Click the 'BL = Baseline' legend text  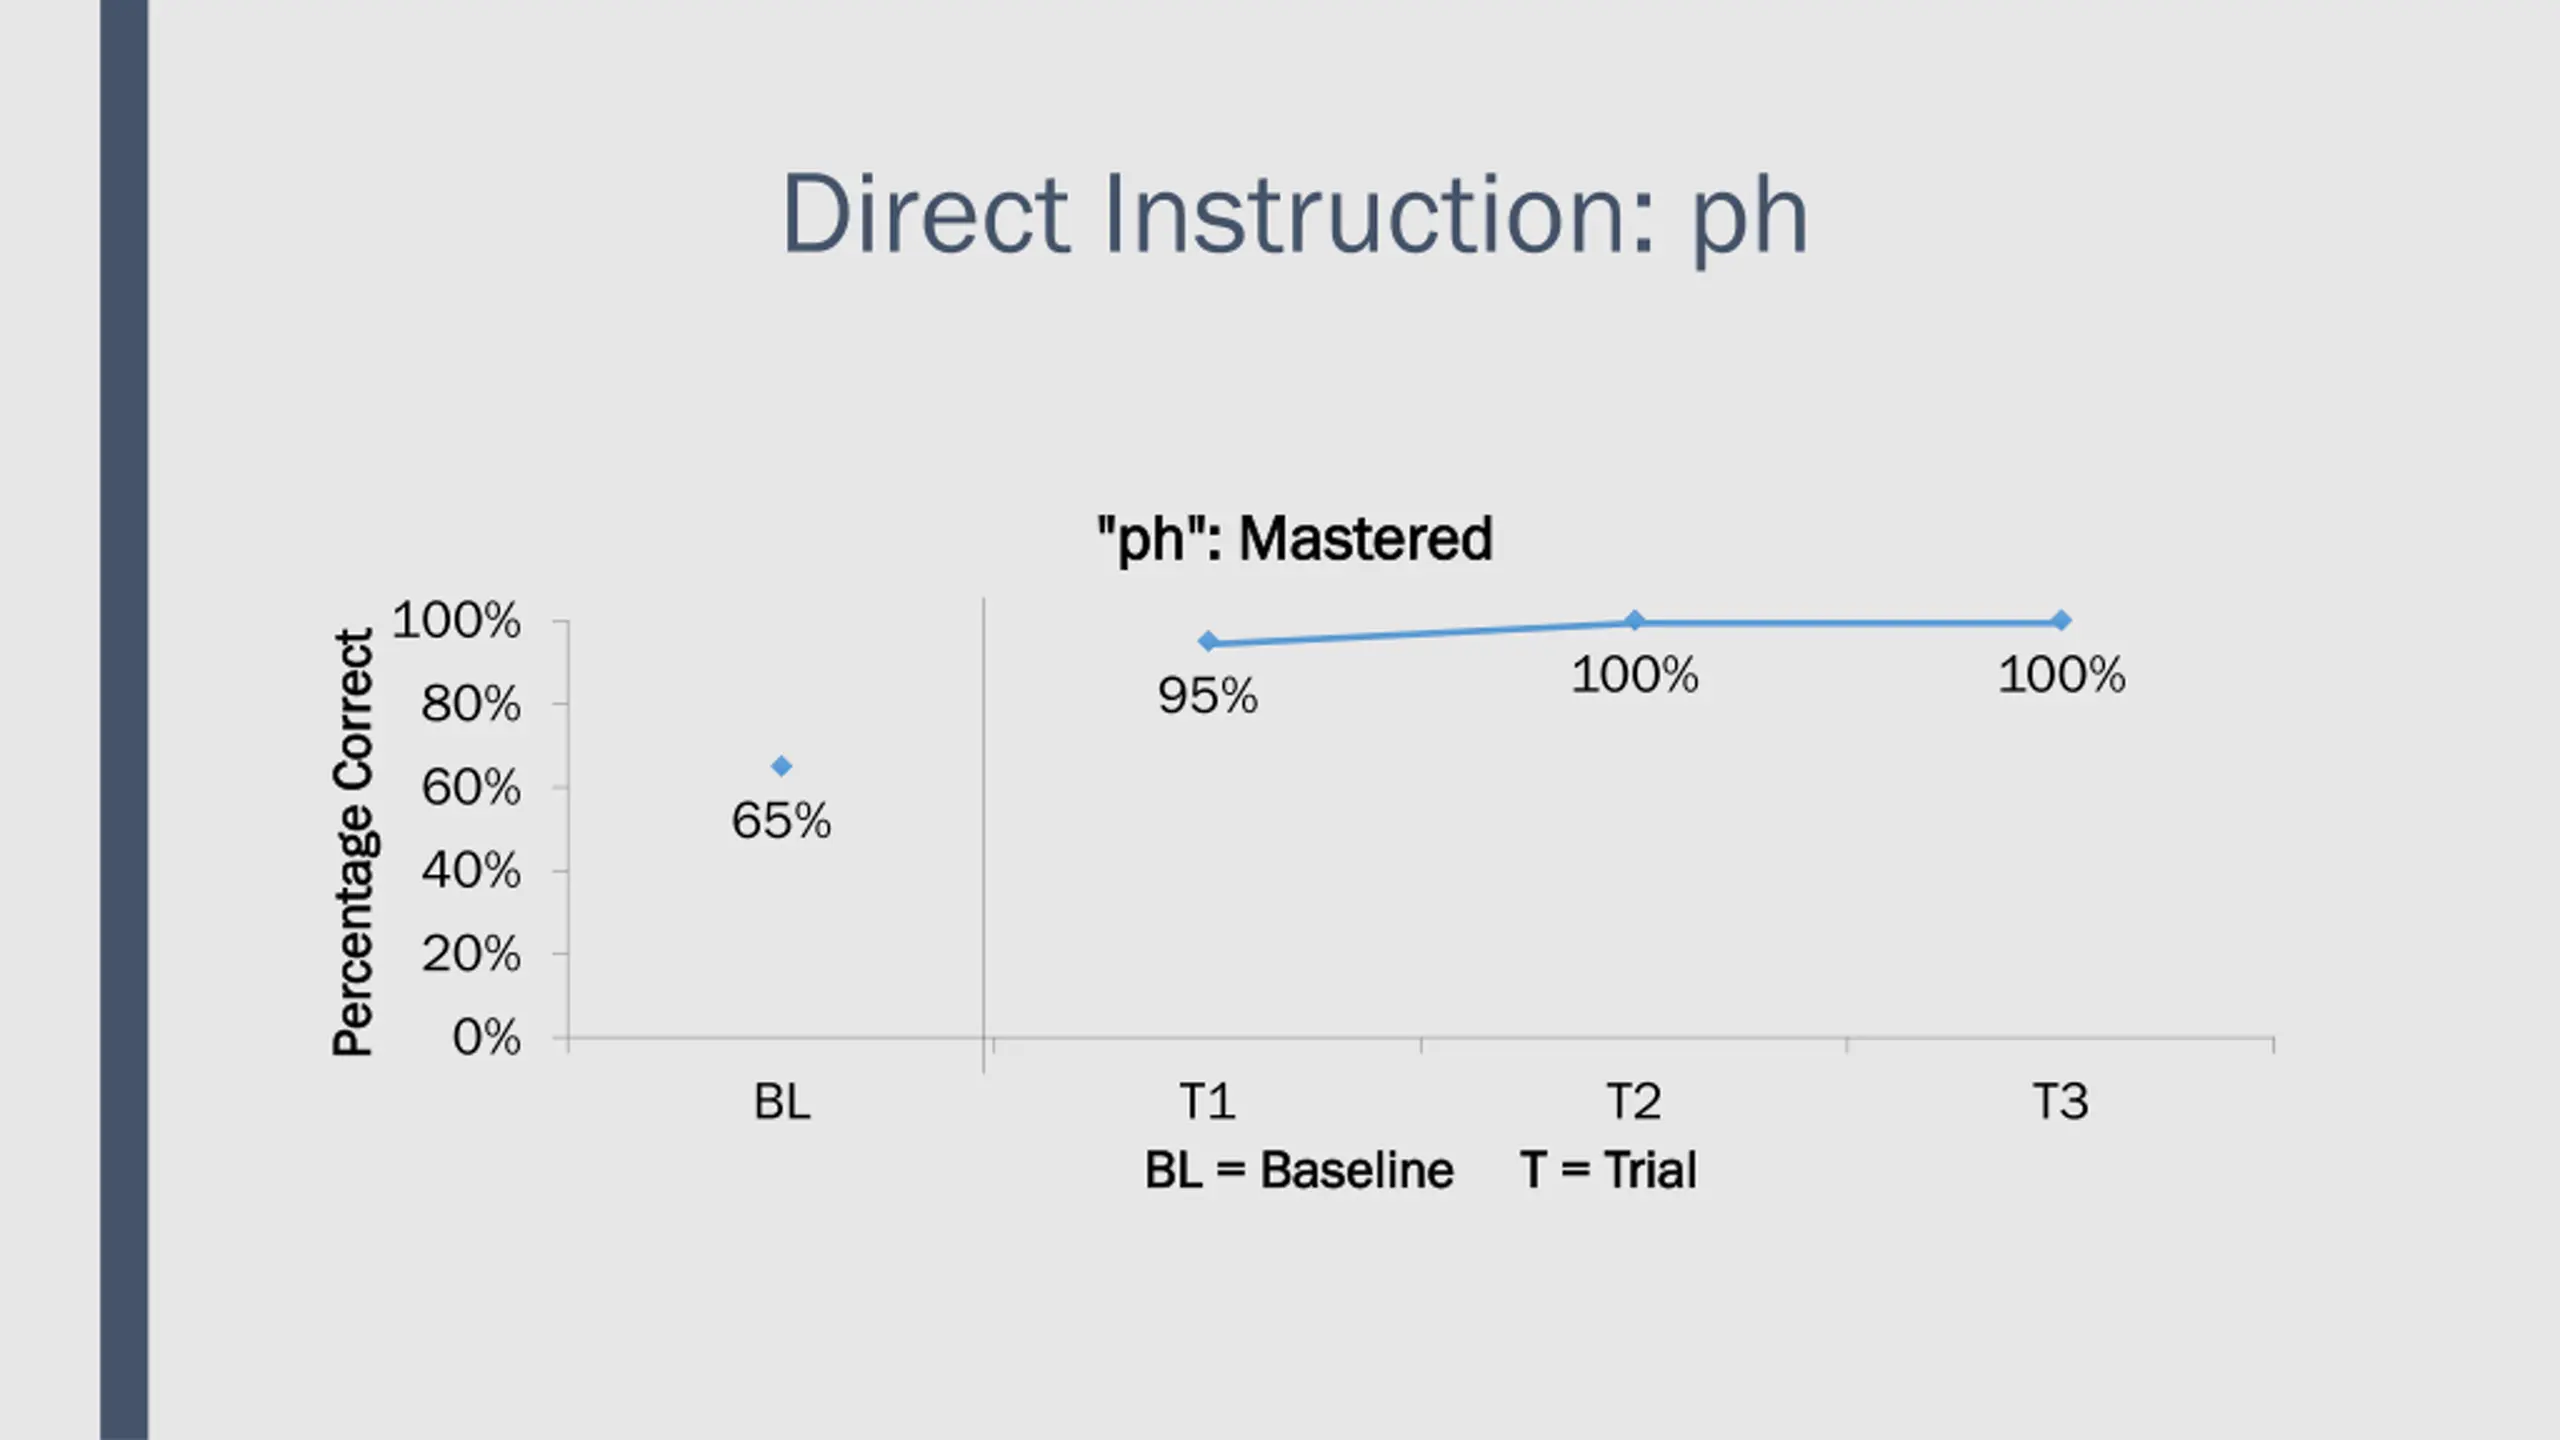[x=1299, y=1170]
